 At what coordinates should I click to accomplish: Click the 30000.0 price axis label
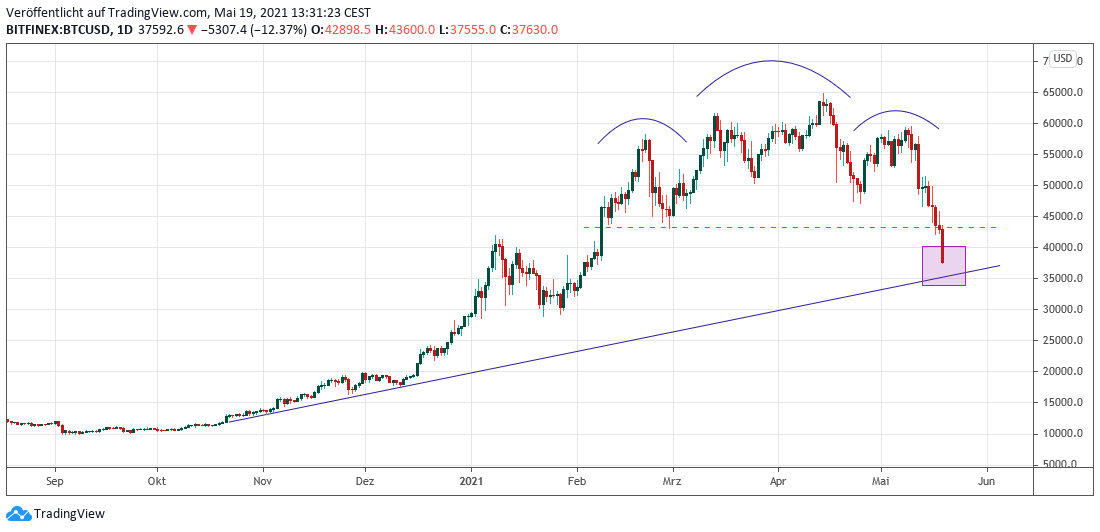[1064, 309]
